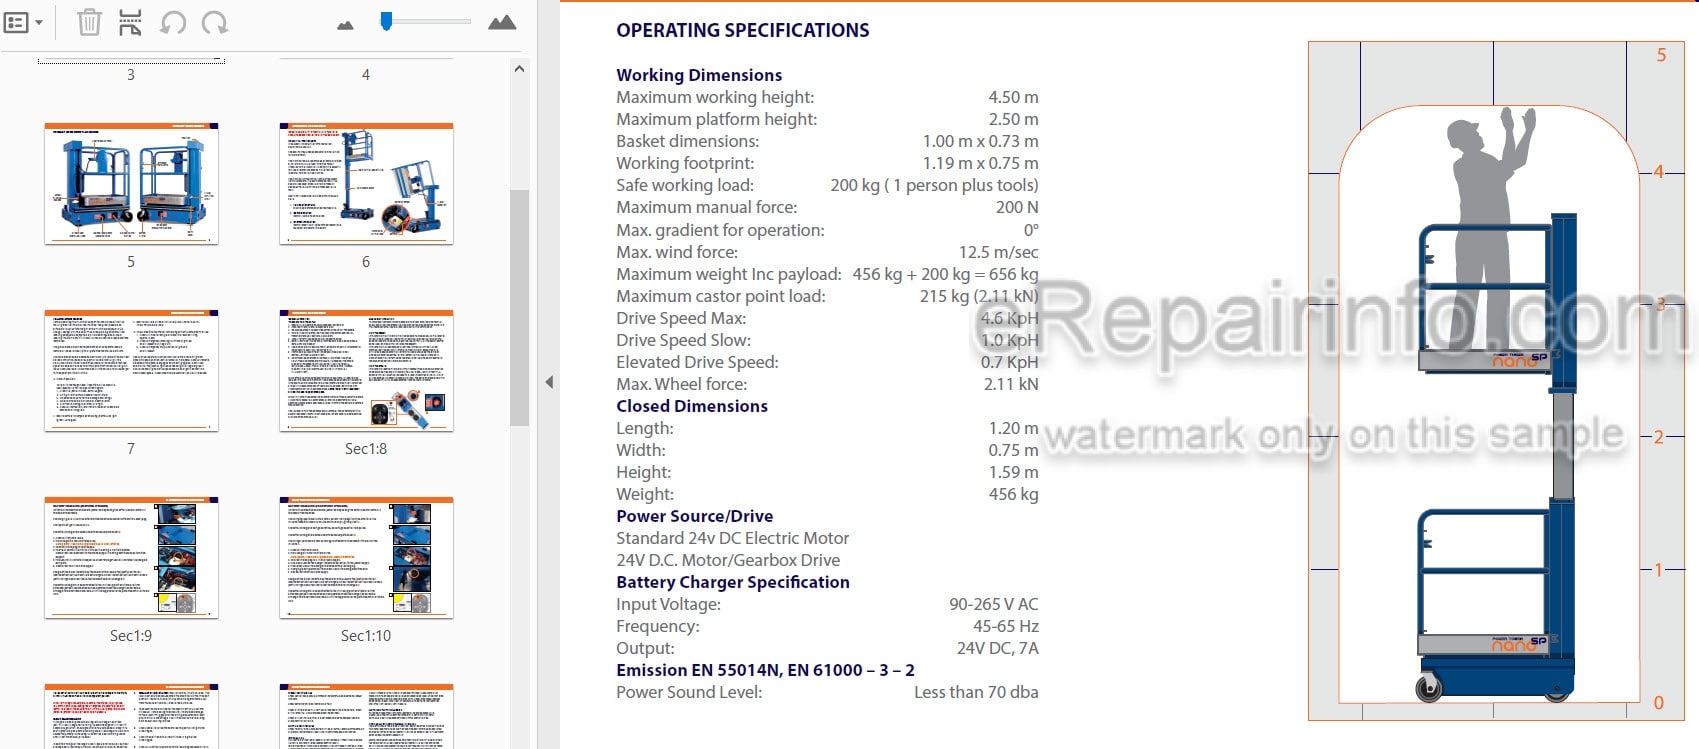
Task: Open the thumbnail panel options menu
Action: pos(24,22)
